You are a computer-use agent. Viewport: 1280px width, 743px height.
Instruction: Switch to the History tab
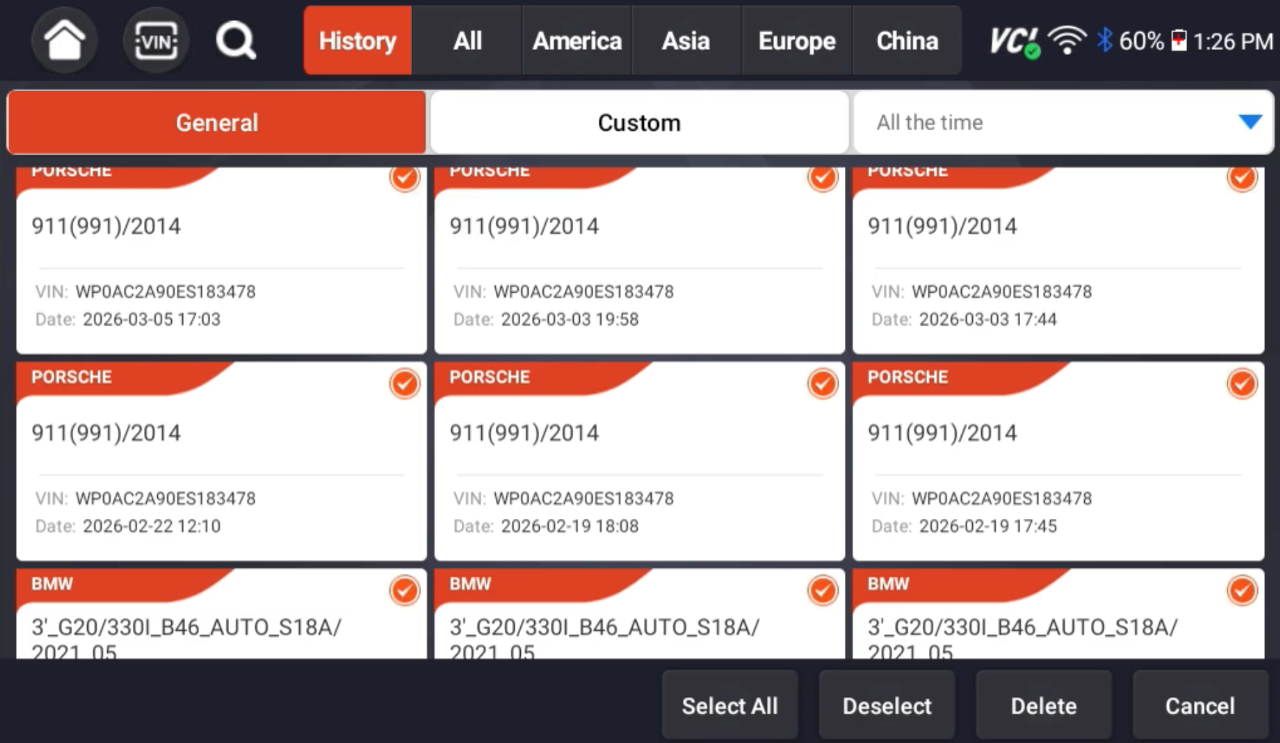tap(357, 41)
